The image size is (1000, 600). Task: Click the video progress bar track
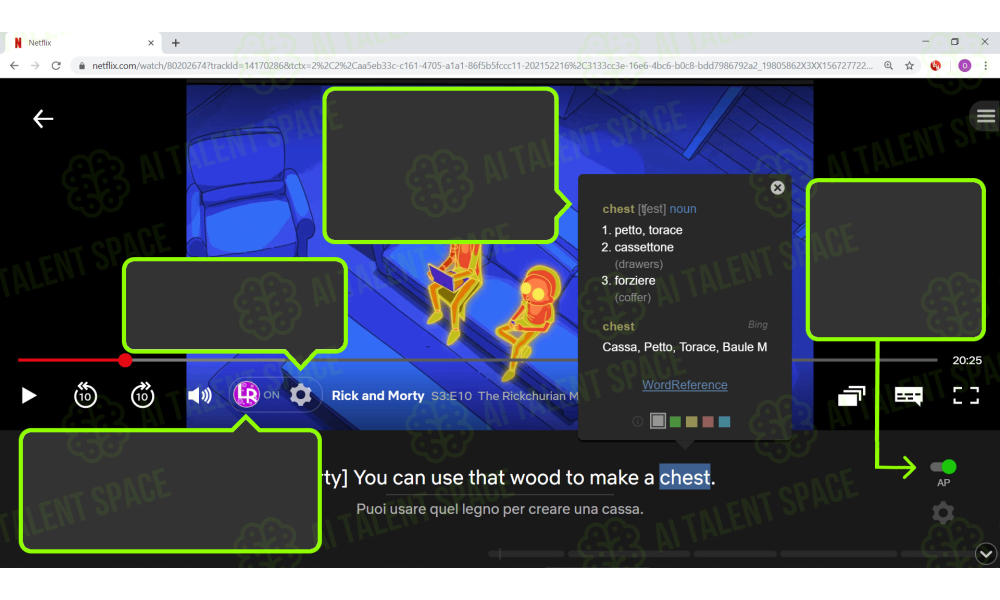click(x=477, y=360)
